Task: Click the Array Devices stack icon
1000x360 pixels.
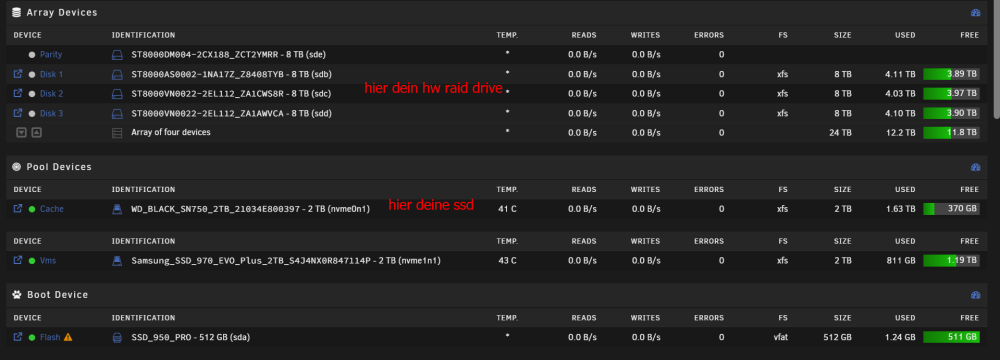Action: pyautogui.click(x=17, y=12)
